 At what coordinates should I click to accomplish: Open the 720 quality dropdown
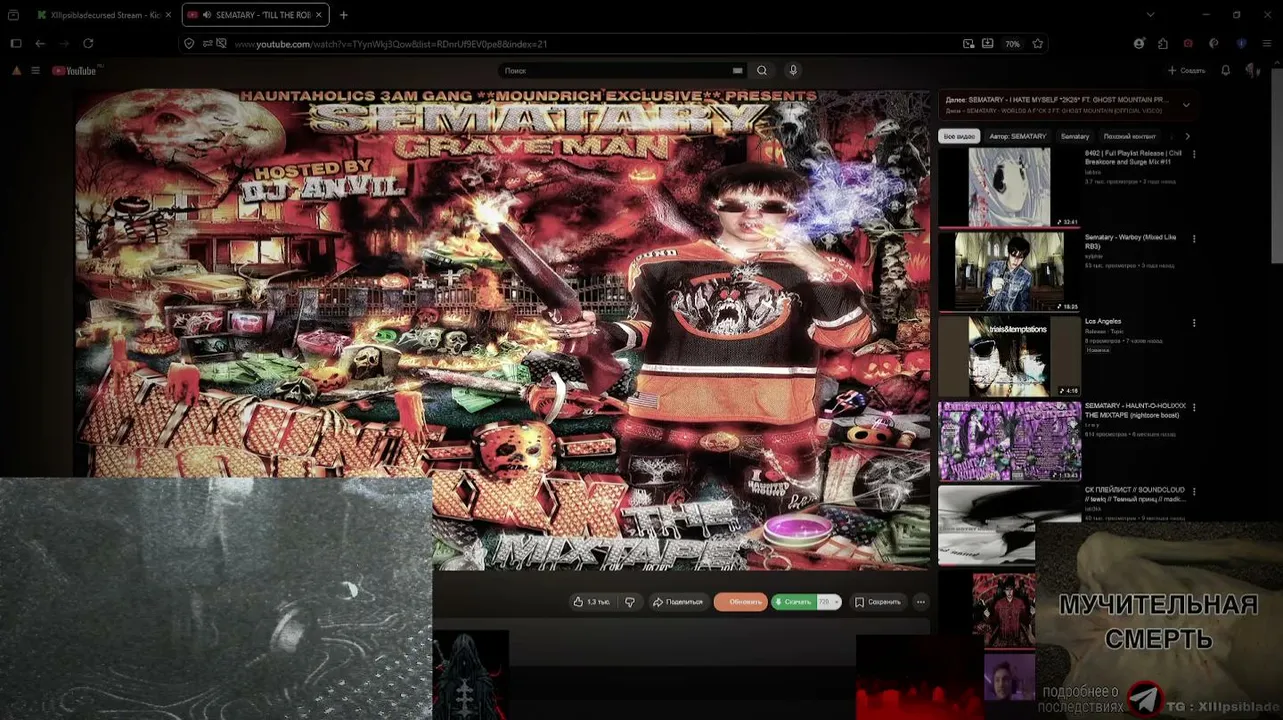pos(829,602)
